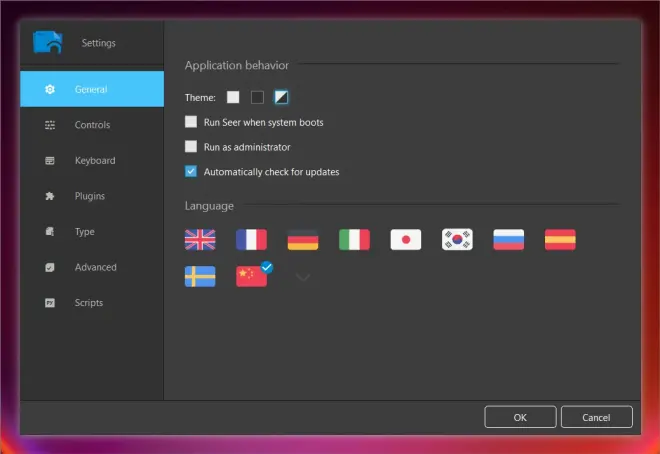This screenshot has height=454, width=660.
Task: Choose the auto split theme swatch
Action: coord(281,97)
